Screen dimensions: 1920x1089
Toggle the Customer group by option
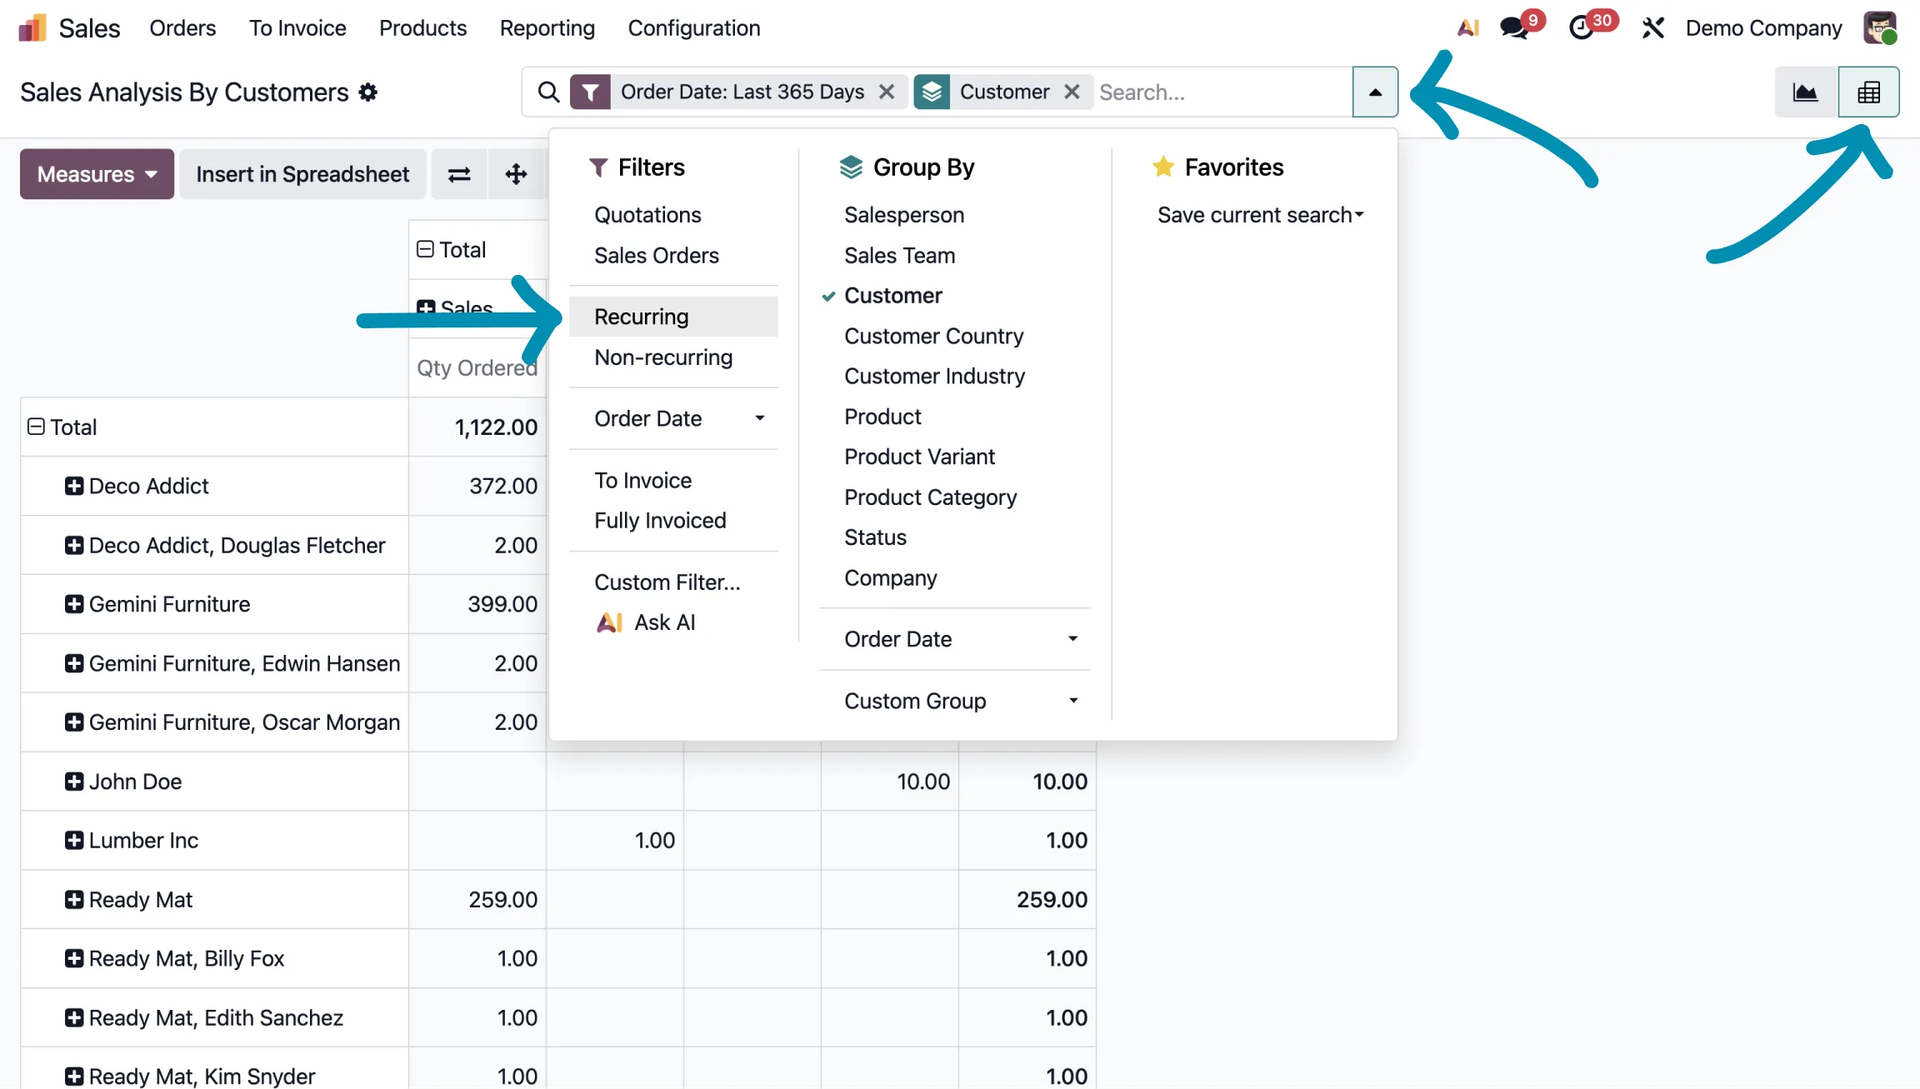(892, 296)
